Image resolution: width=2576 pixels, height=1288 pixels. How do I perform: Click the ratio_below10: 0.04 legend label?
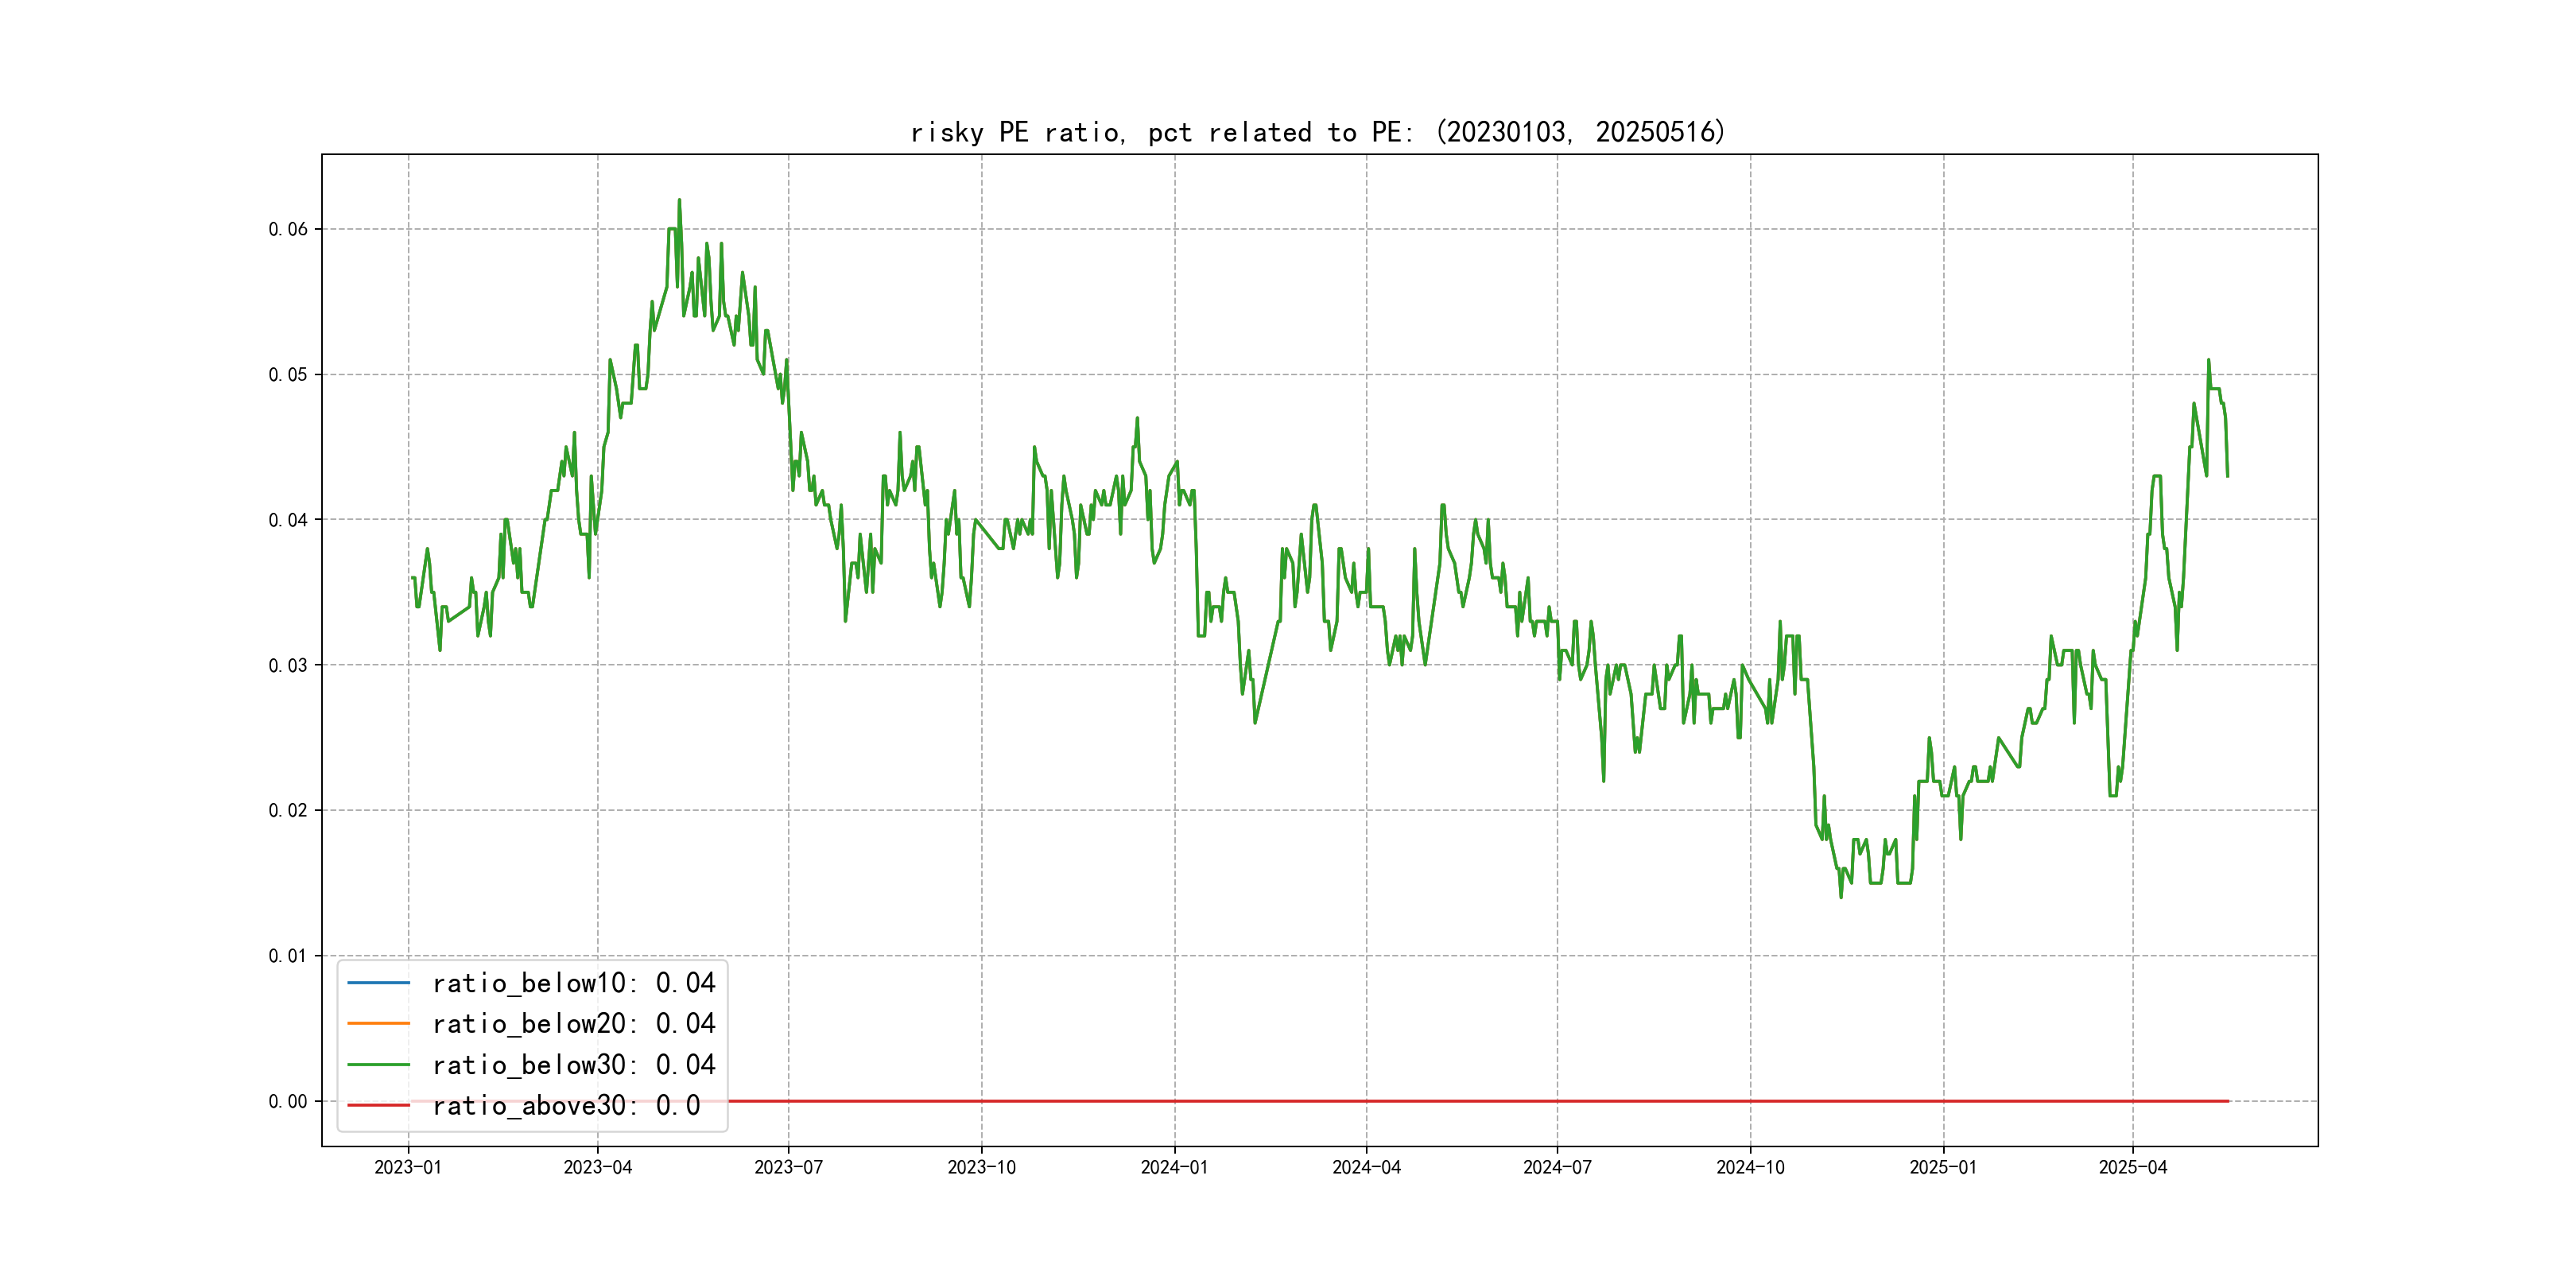573,983
